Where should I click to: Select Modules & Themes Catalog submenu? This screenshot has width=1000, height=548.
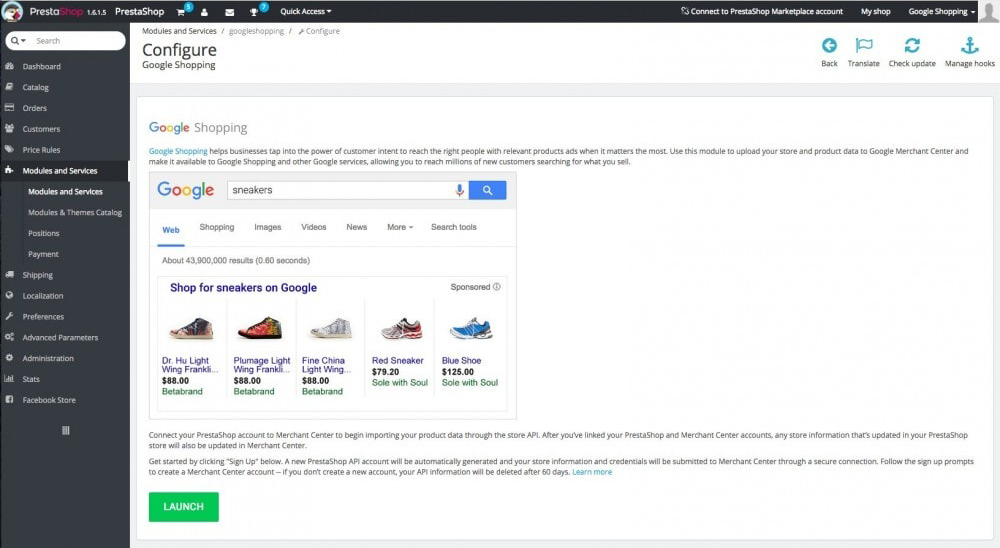[x=75, y=212]
